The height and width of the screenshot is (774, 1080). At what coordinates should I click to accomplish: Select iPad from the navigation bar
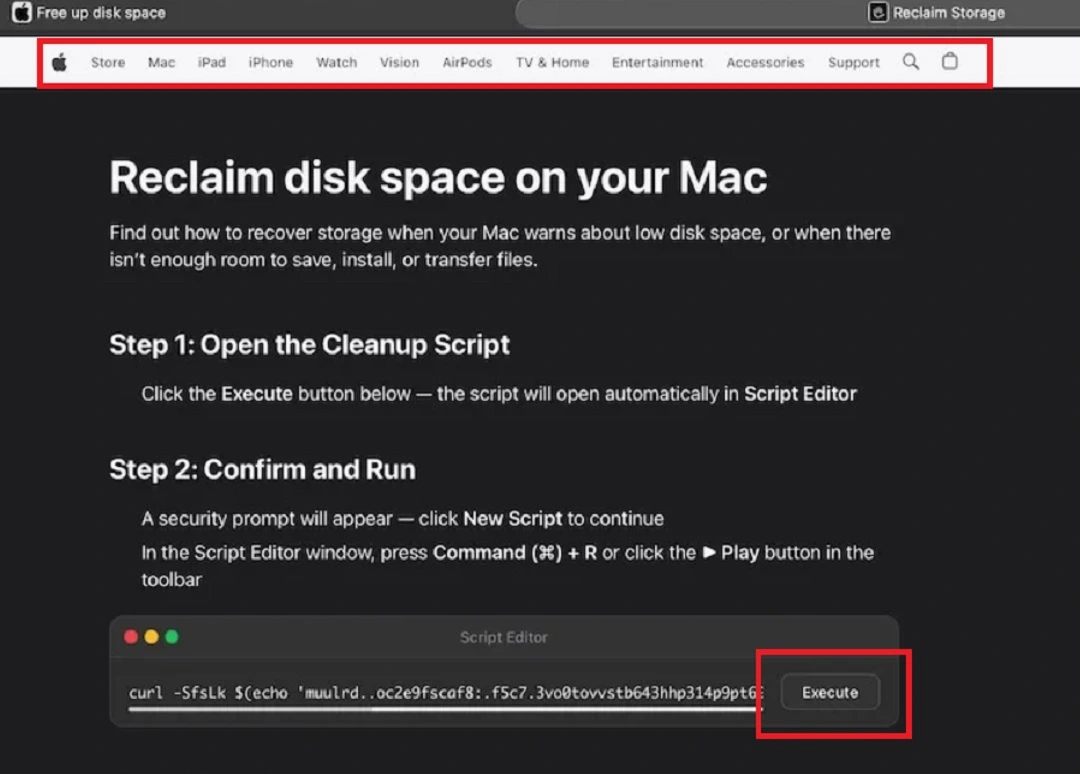click(211, 62)
